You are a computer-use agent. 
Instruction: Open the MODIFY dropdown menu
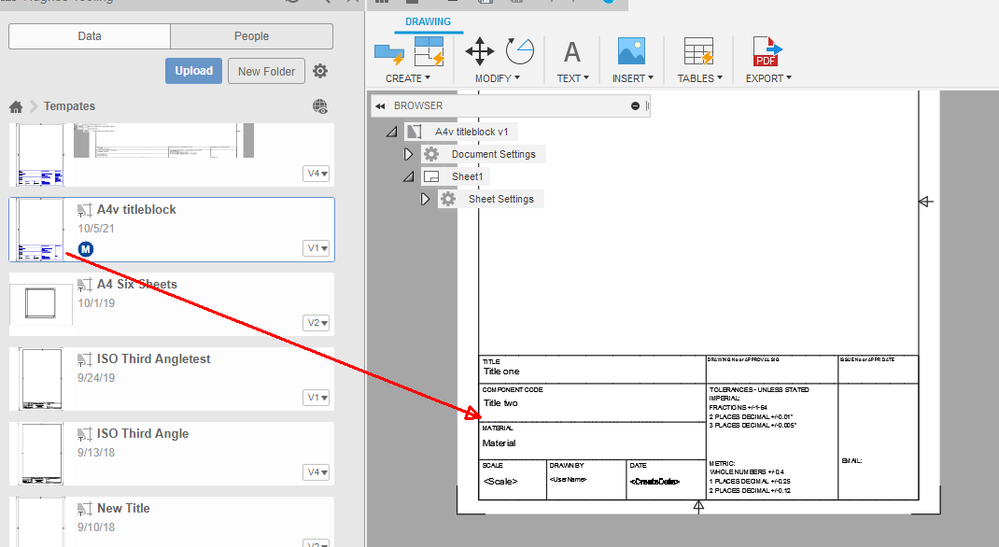(x=497, y=78)
